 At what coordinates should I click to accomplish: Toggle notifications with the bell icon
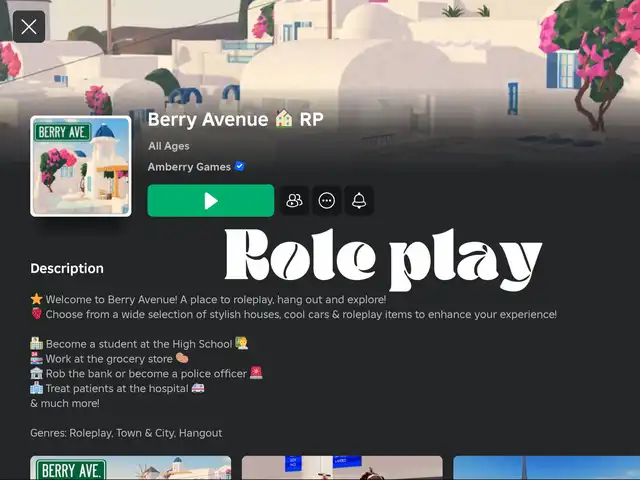[x=359, y=201]
